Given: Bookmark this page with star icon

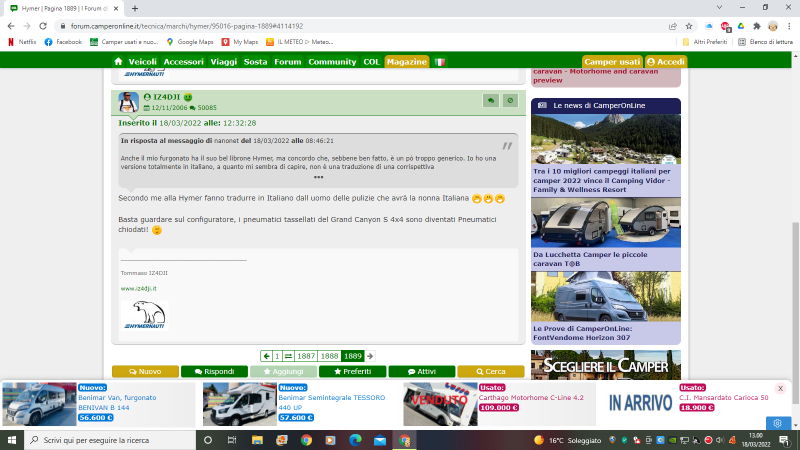Looking at the screenshot, I should [x=689, y=26].
